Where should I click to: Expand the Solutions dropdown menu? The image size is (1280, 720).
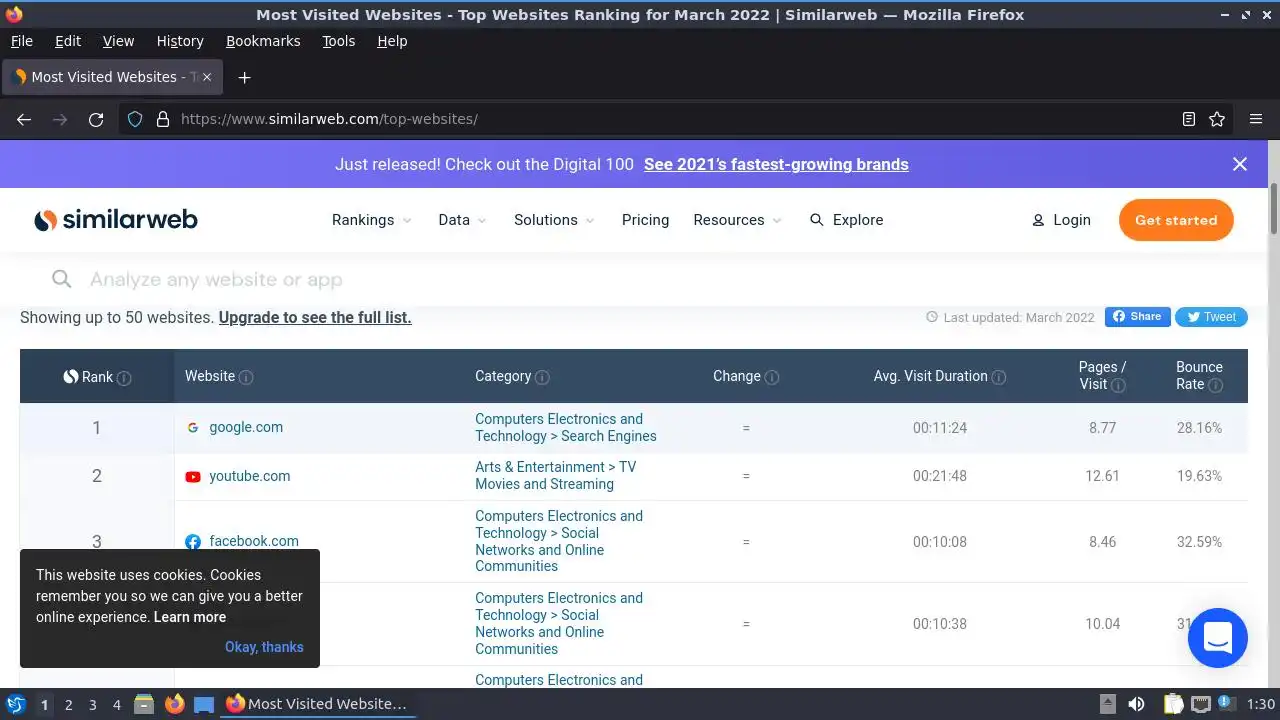pos(554,220)
